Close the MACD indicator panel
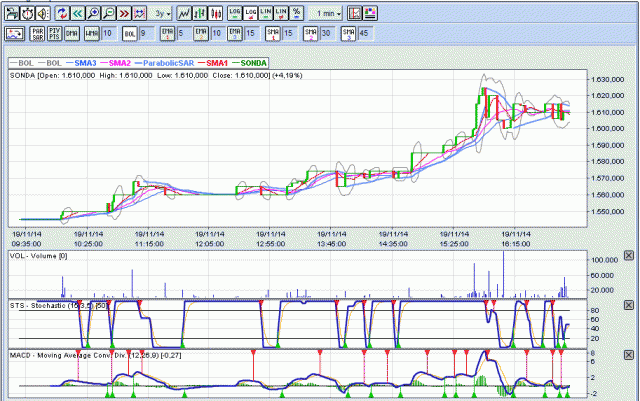The width and height of the screenshot is (640, 401). [x=628, y=356]
